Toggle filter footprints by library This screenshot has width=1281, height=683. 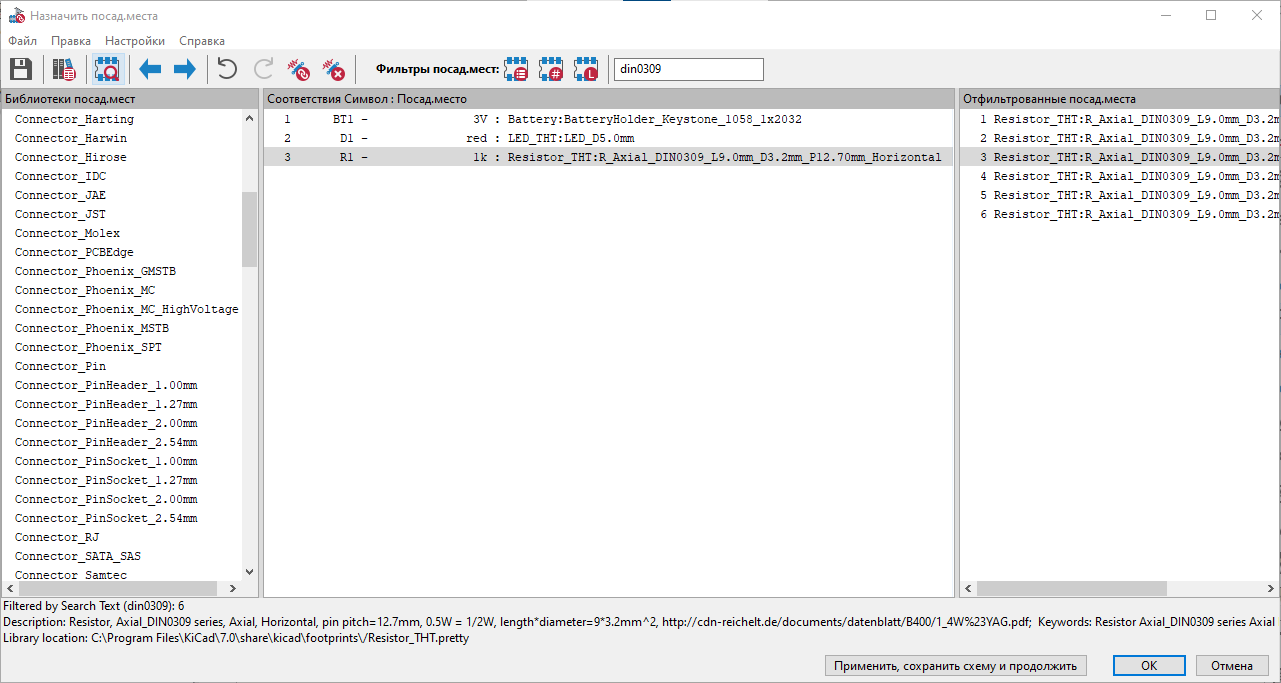click(x=586, y=69)
